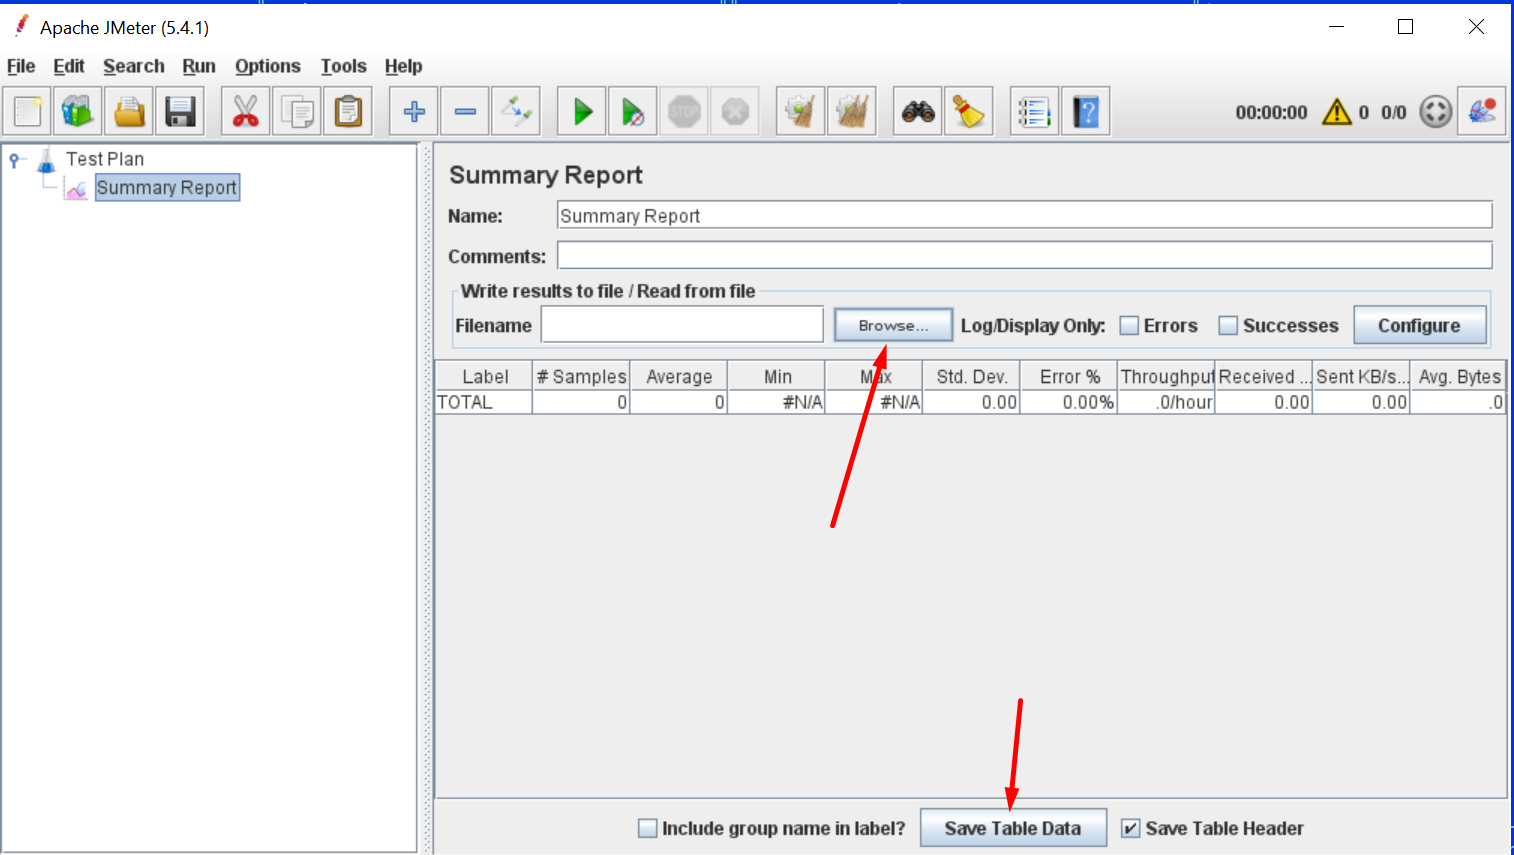Focus the Comments input field
Screen dimensions: 1514x855
[1025, 256]
